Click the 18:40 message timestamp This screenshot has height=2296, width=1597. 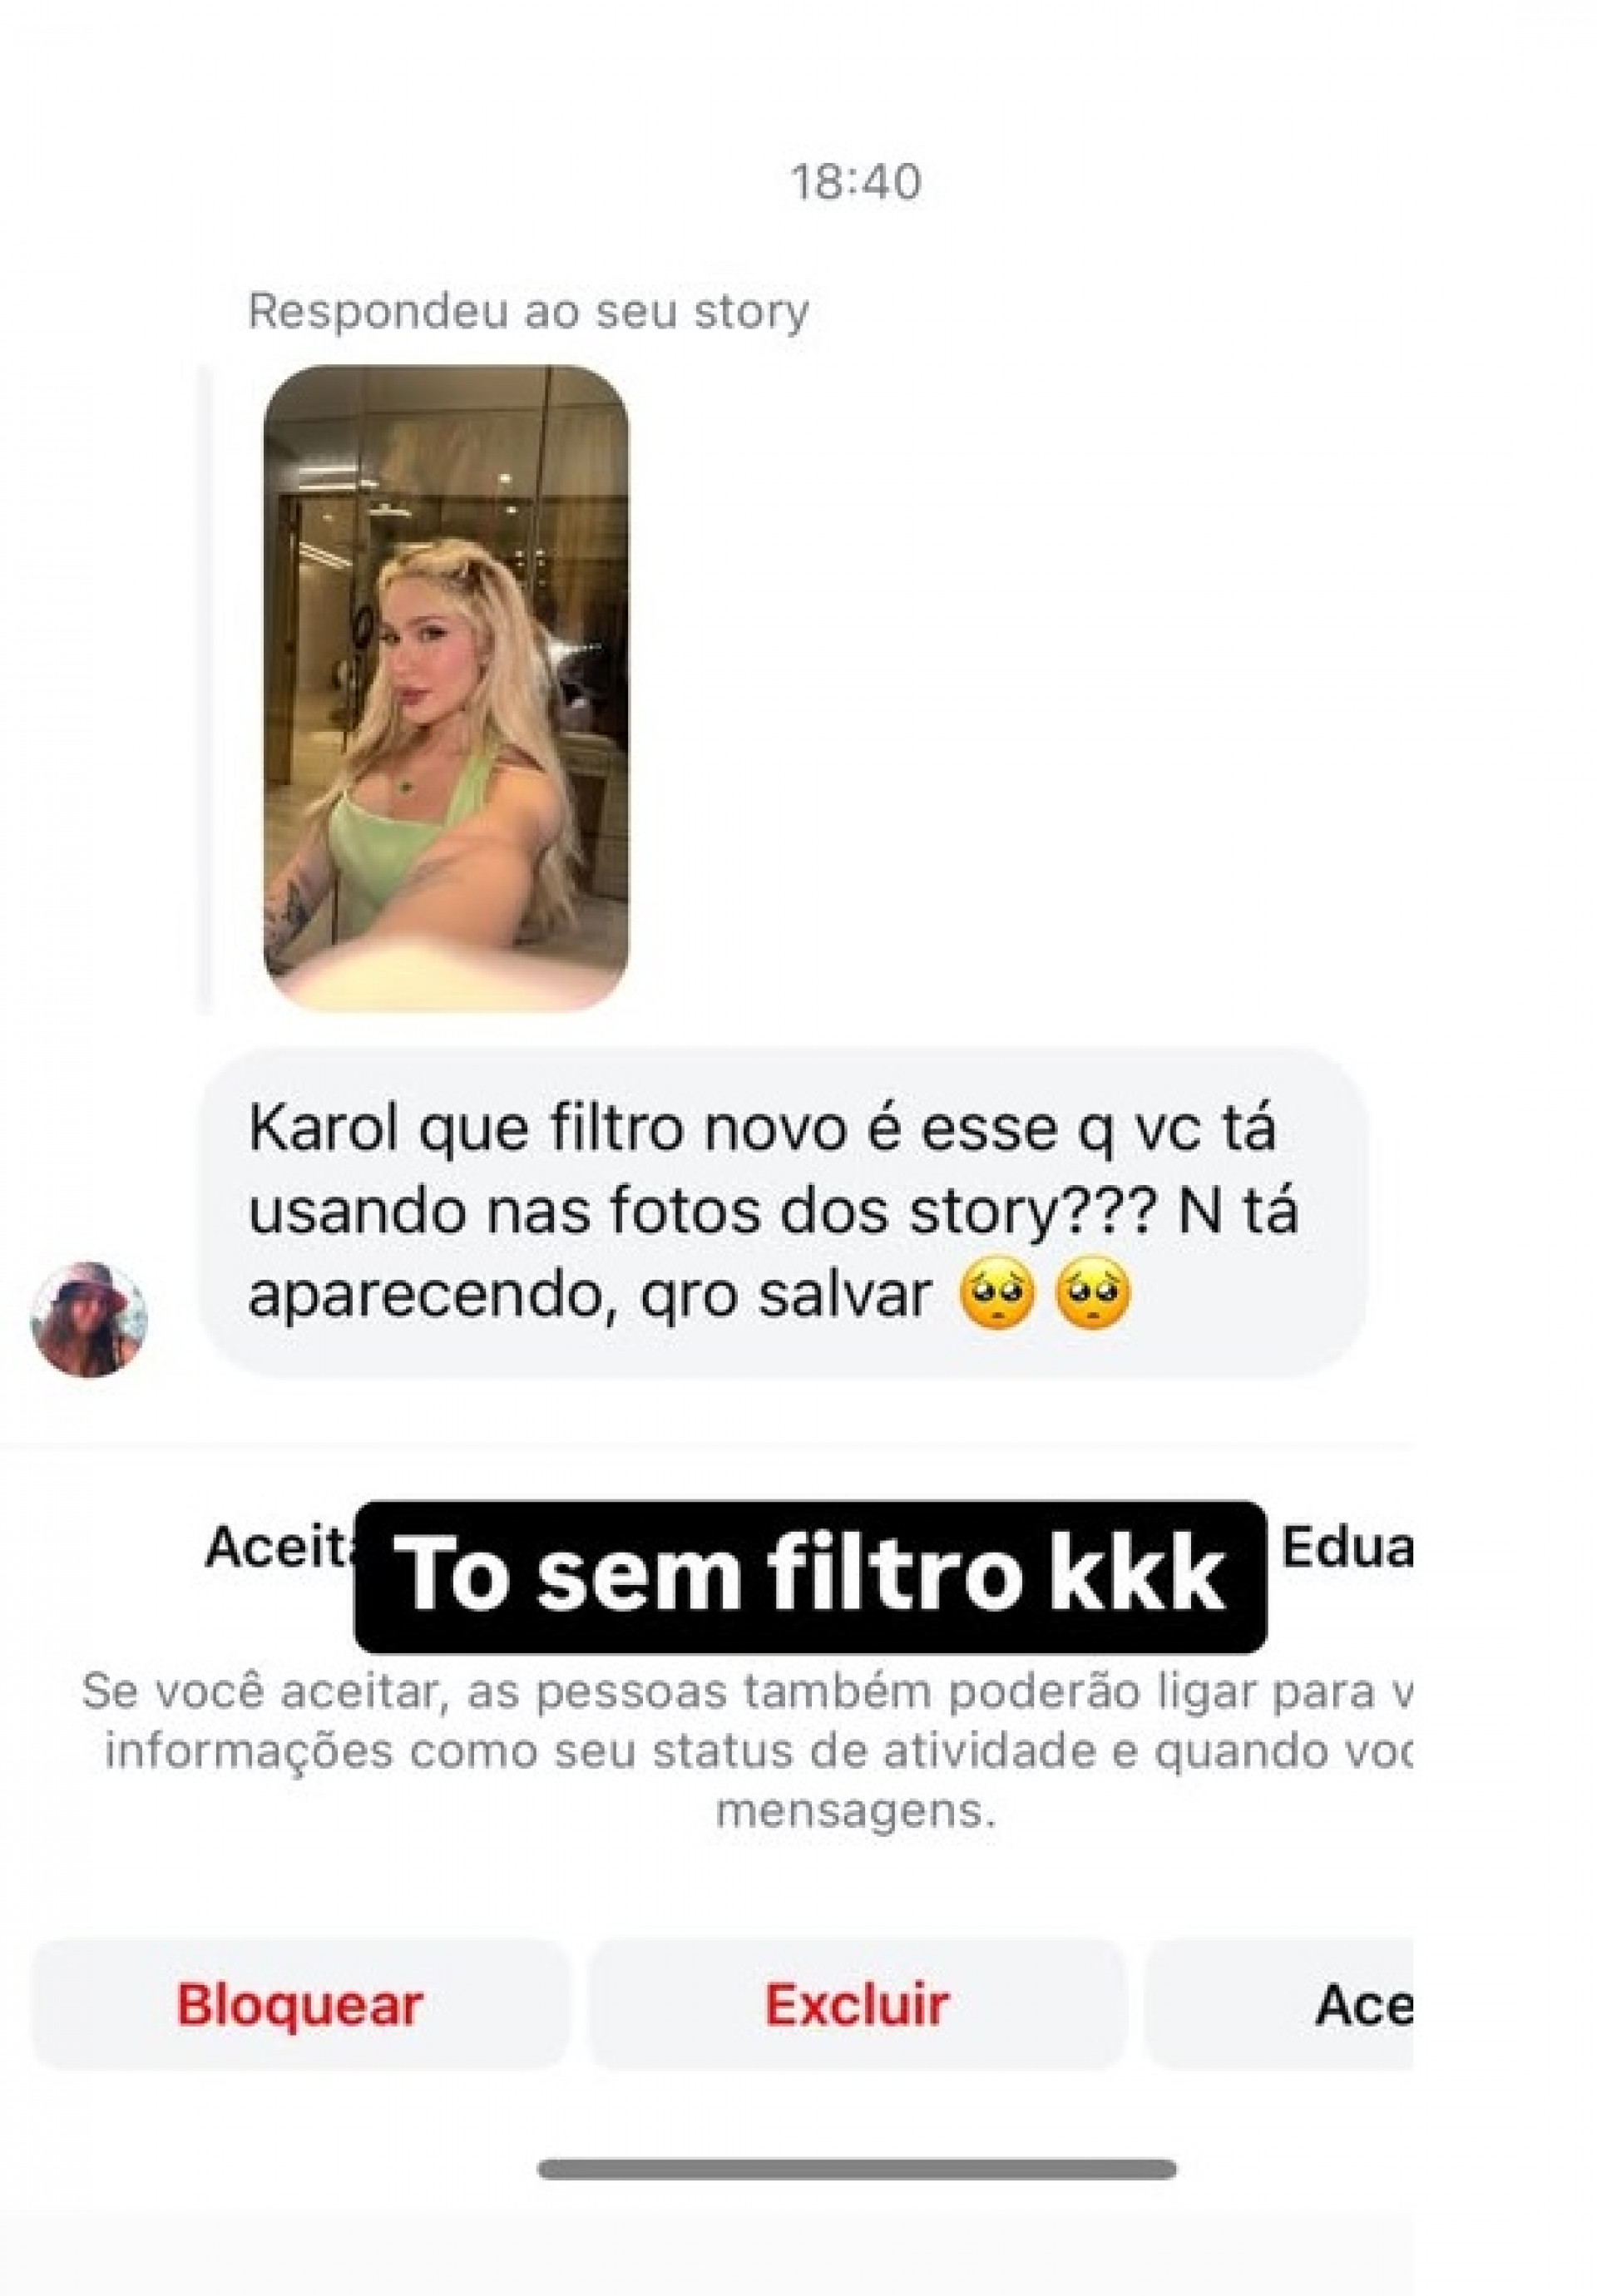pyautogui.click(x=856, y=182)
